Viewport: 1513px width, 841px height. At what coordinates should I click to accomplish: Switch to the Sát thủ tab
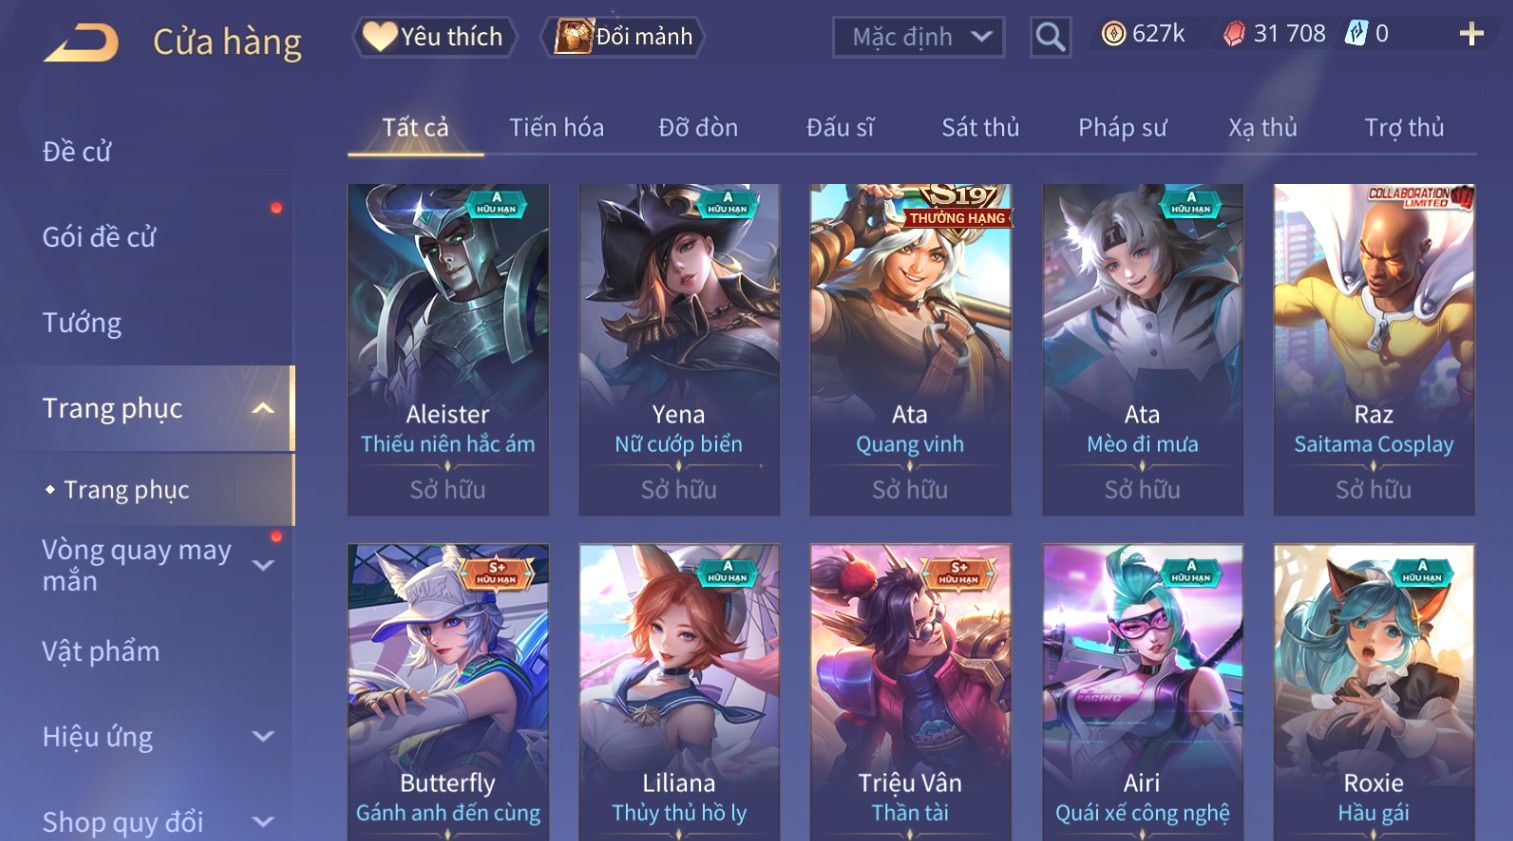point(980,128)
